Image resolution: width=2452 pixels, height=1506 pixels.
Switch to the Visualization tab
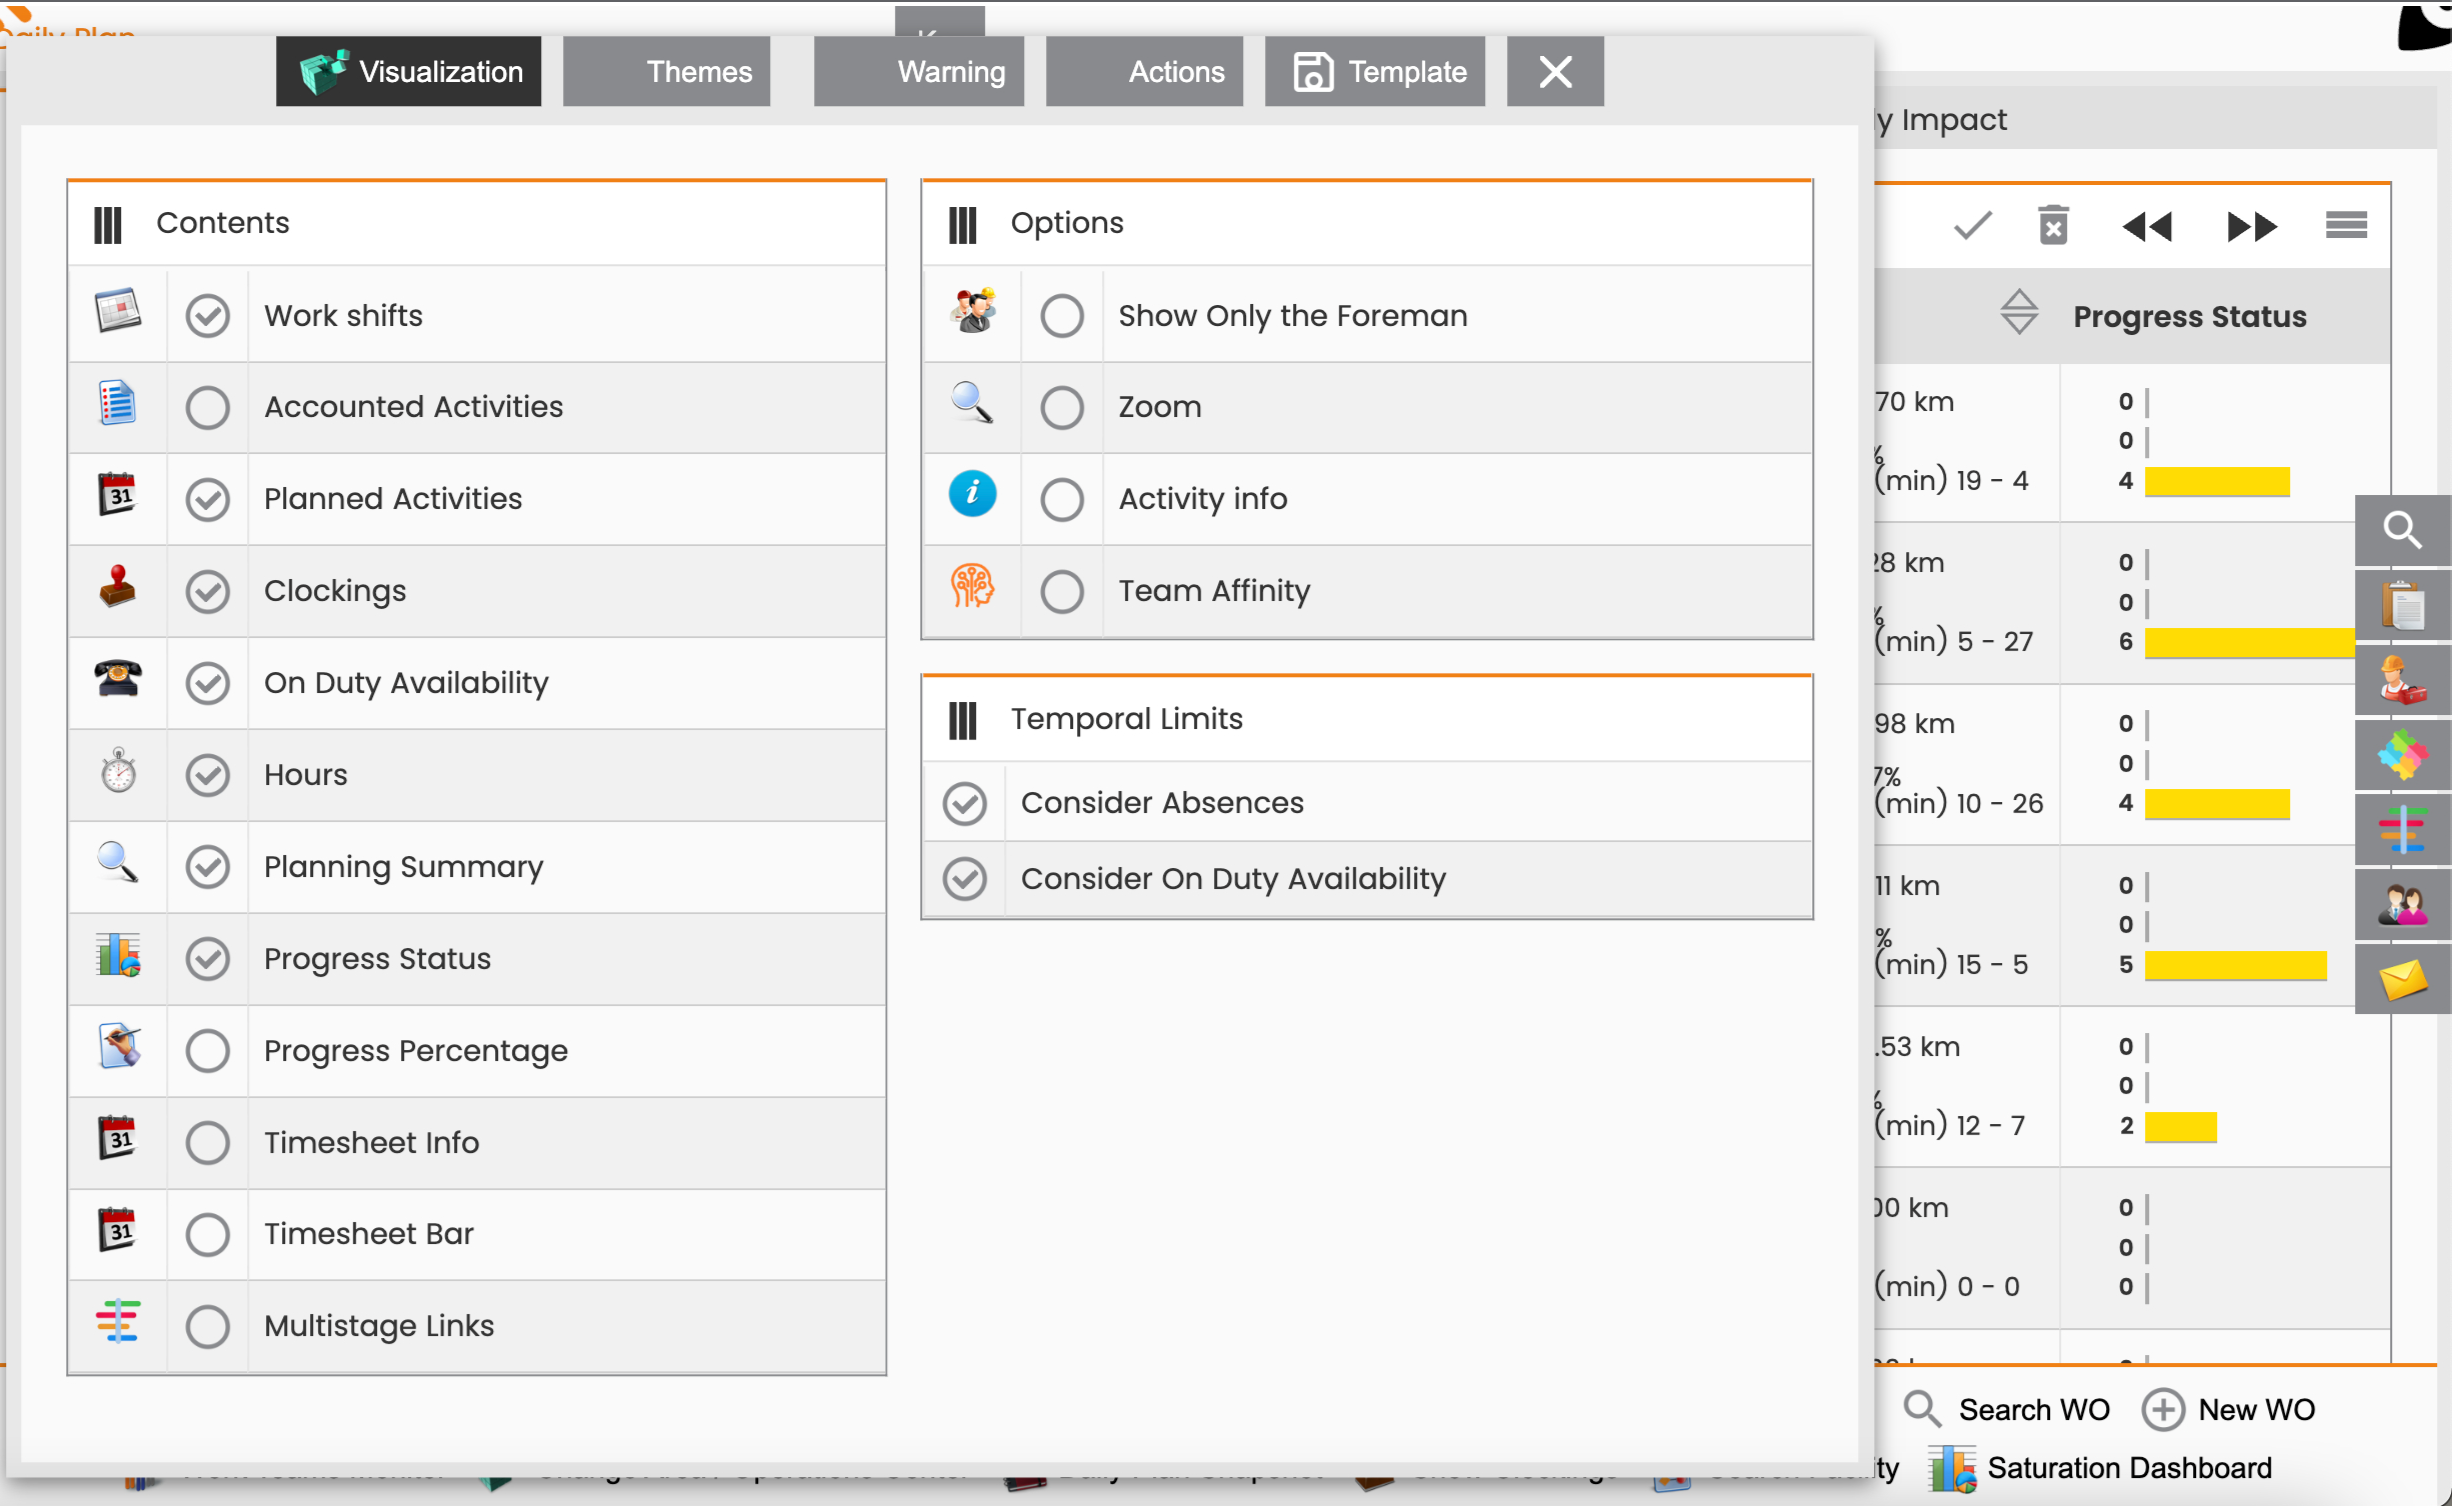click(409, 72)
